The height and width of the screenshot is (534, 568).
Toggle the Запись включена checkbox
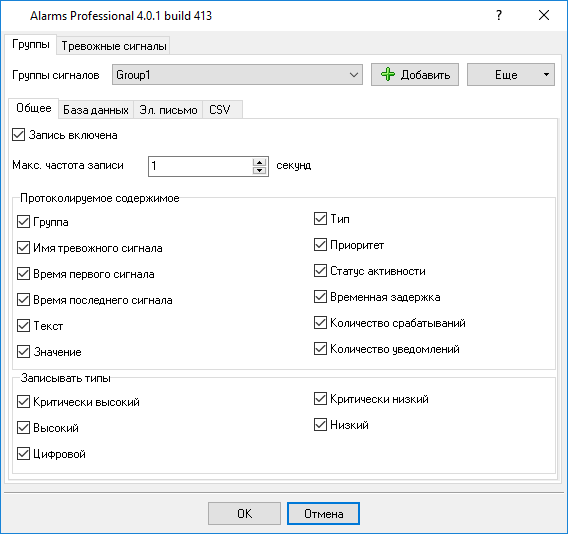click(18, 135)
